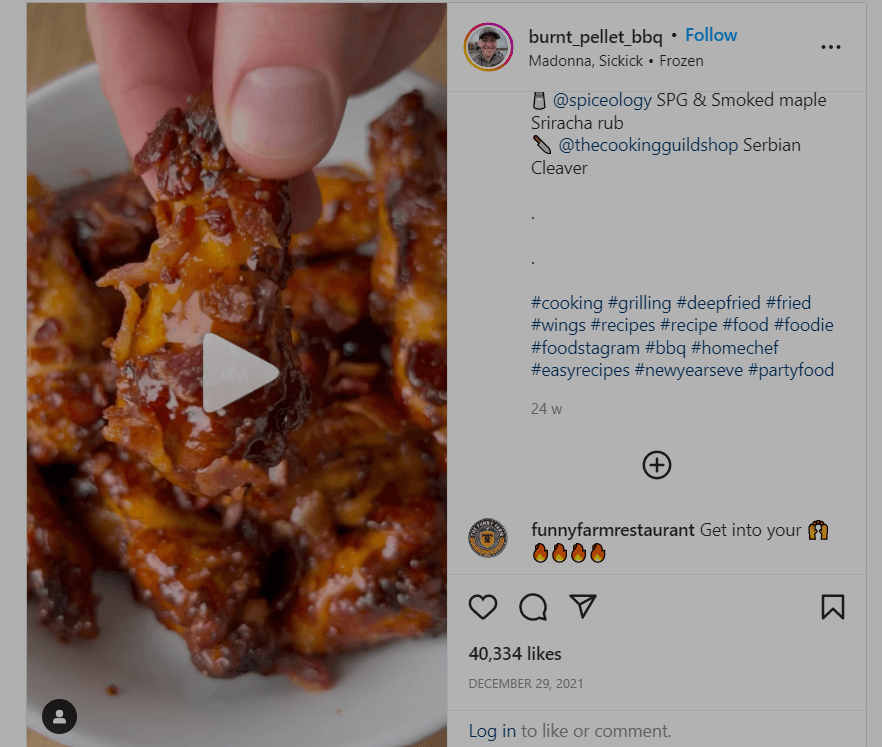Share the post via the paper plane icon

click(x=583, y=605)
